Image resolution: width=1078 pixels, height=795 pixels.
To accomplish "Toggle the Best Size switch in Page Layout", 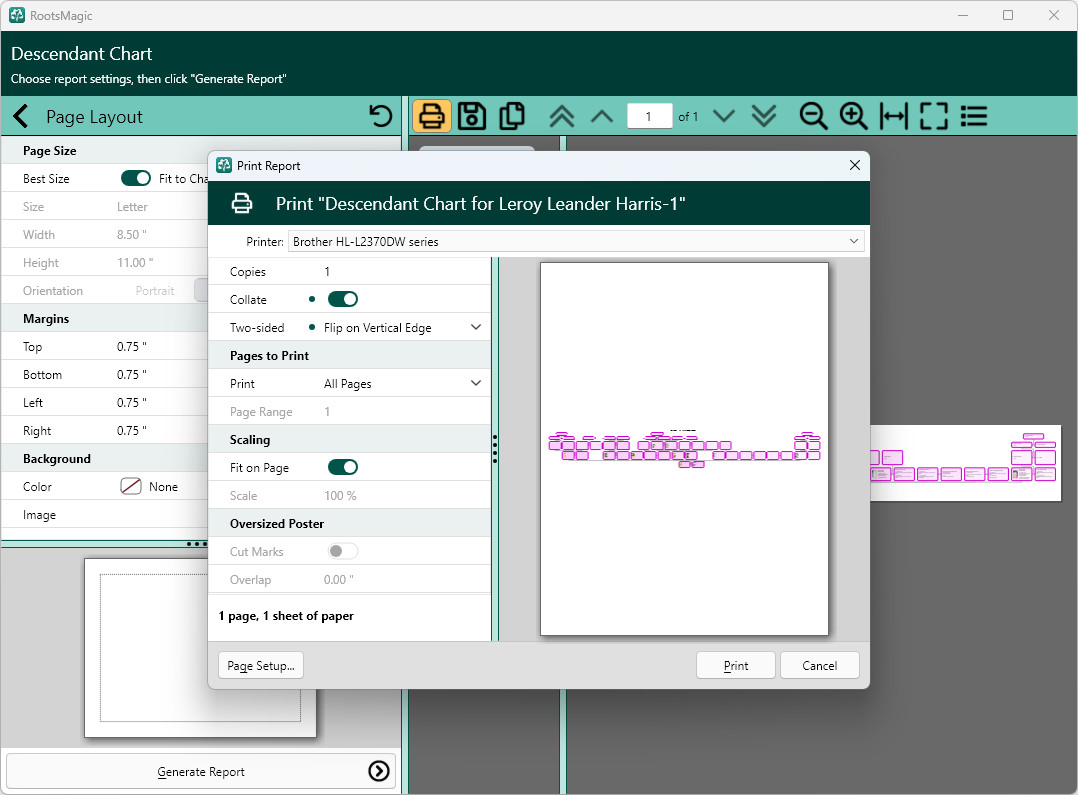I will [x=135, y=178].
